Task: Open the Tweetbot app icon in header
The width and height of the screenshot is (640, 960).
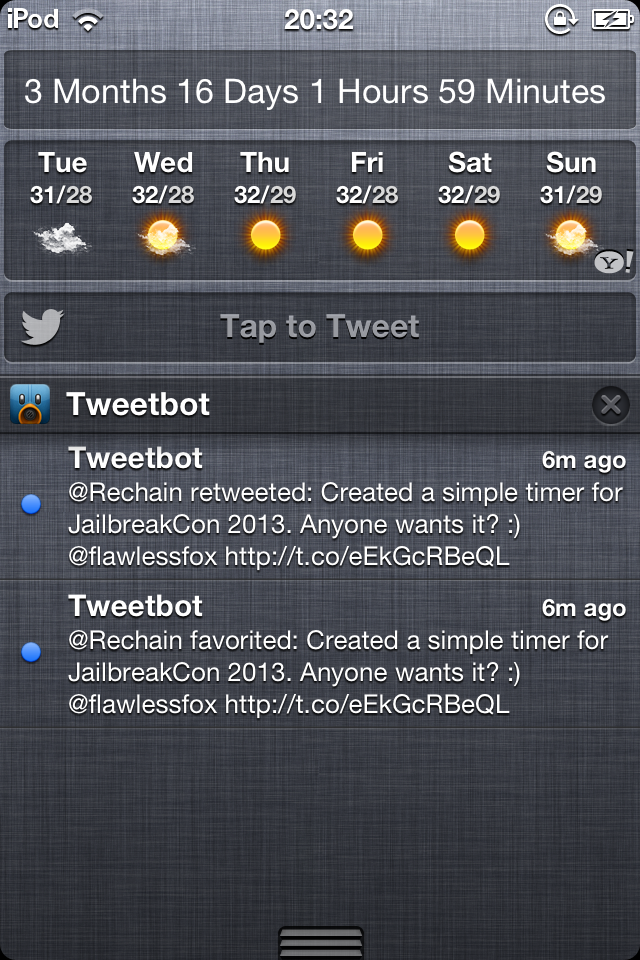Action: pos(30,404)
